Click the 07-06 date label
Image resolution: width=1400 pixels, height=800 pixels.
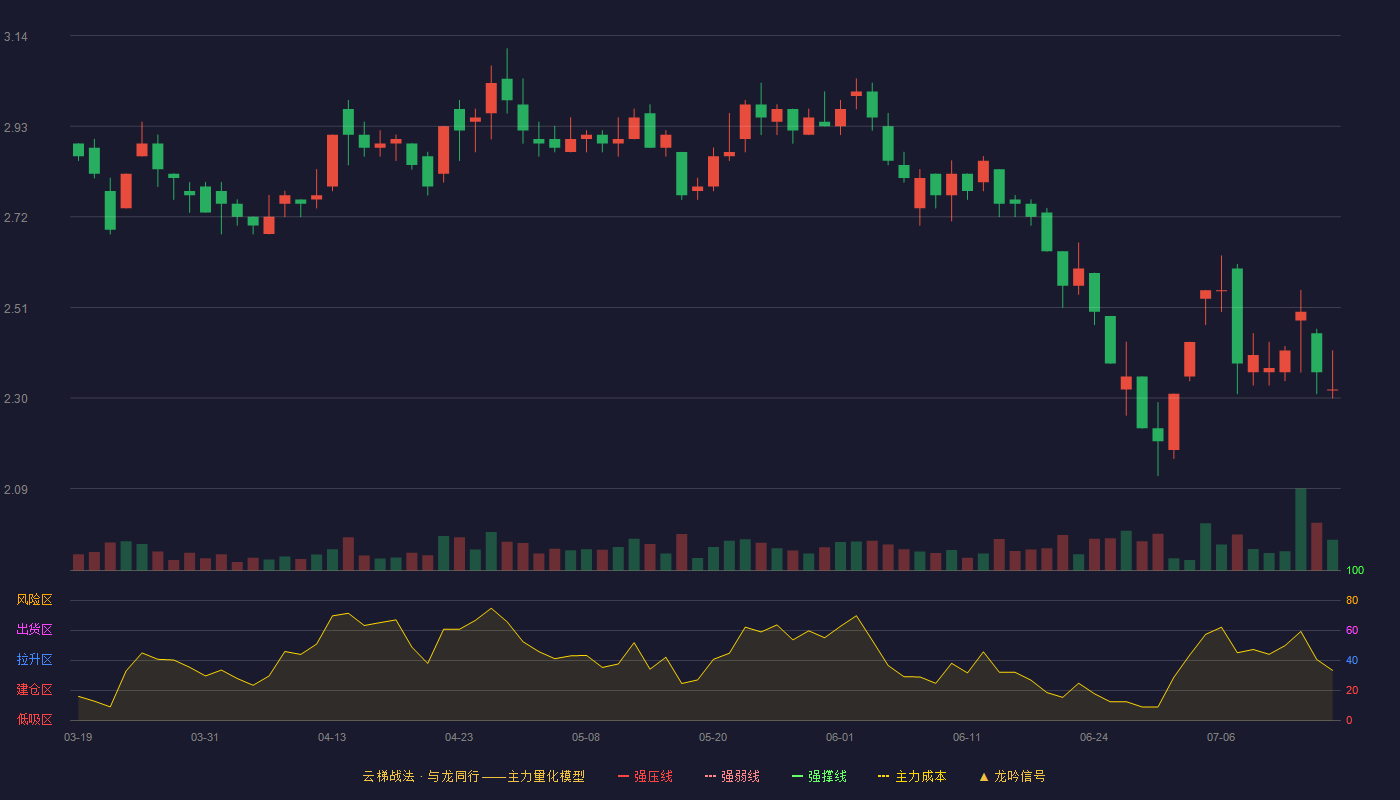tap(1221, 737)
